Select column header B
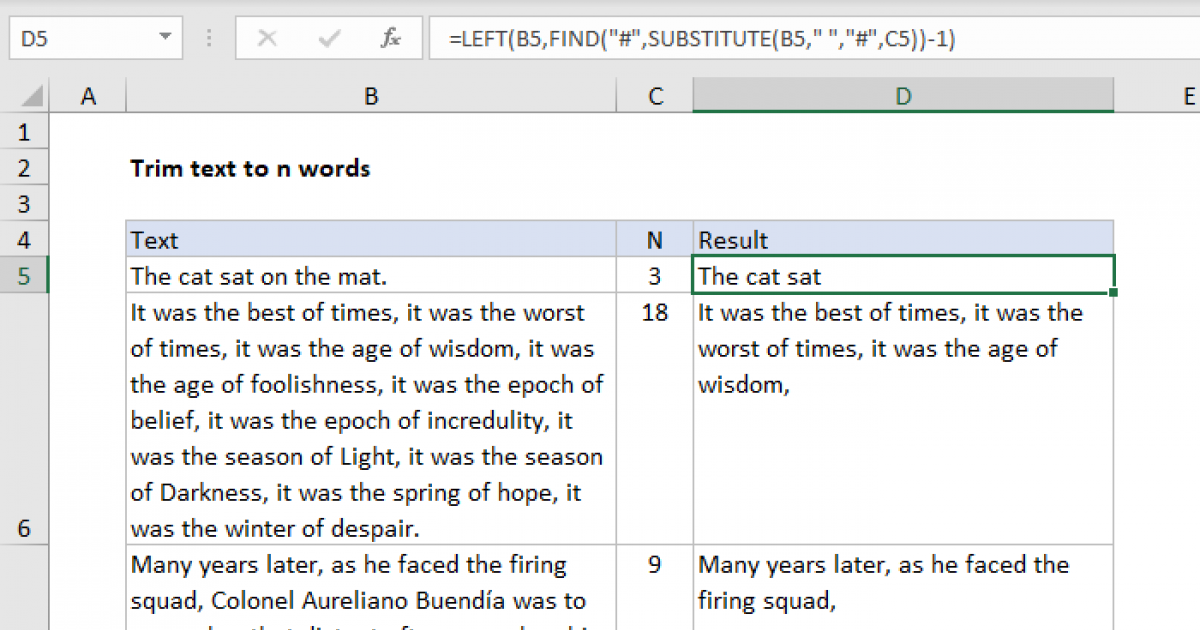Viewport: 1200px width, 630px height. [x=371, y=95]
